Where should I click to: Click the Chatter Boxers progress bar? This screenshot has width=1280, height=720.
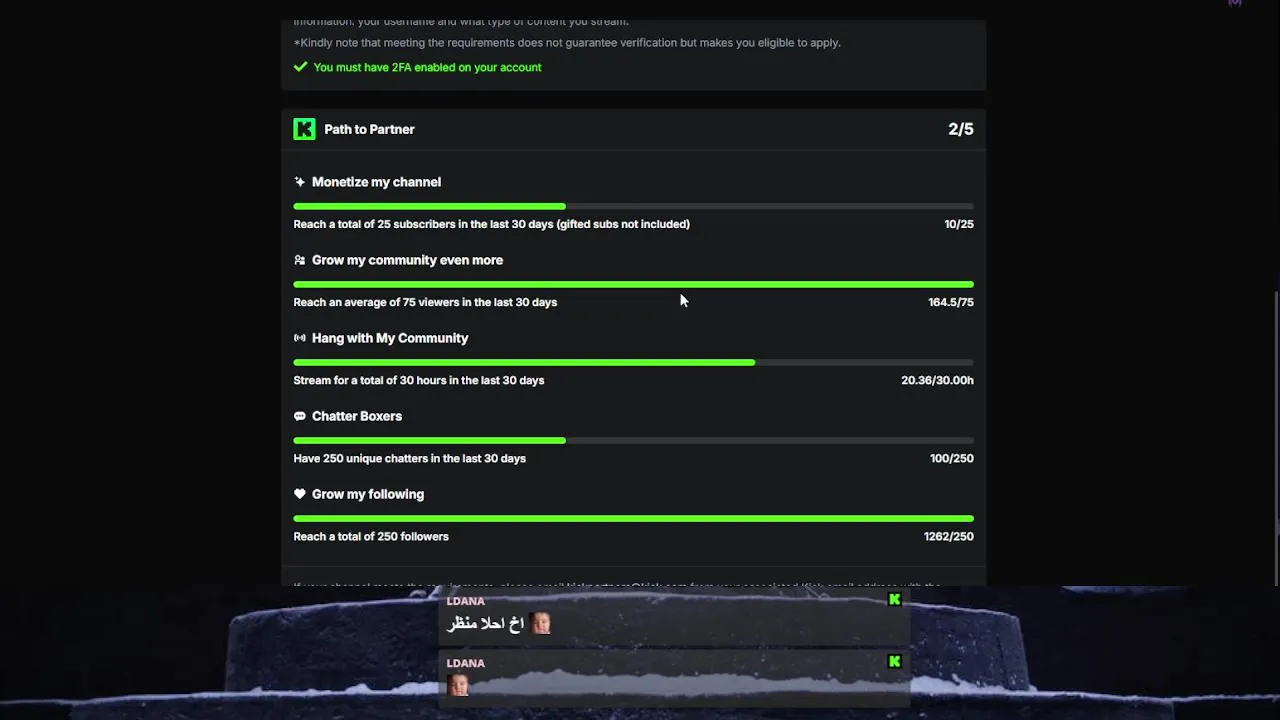[x=633, y=440]
